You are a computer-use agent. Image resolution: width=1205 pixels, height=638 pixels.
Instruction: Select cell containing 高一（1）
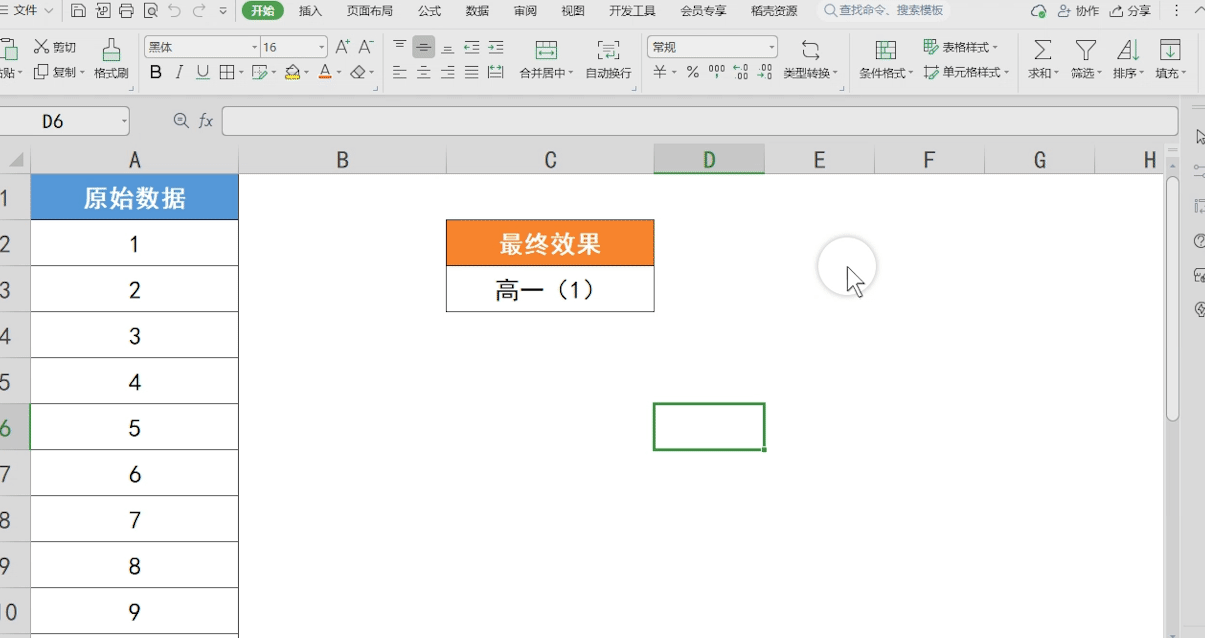550,289
